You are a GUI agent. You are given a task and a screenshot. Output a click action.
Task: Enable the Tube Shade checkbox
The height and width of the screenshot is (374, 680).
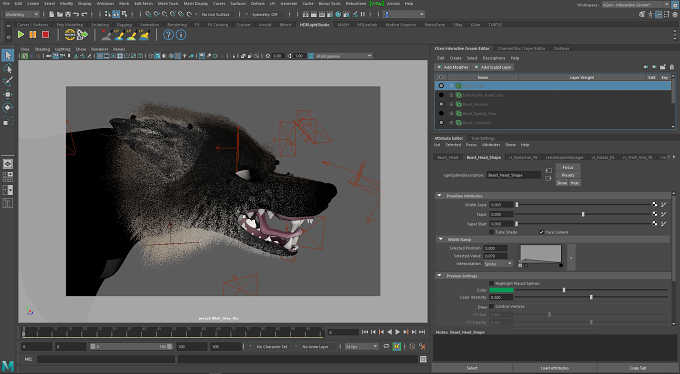(x=491, y=232)
